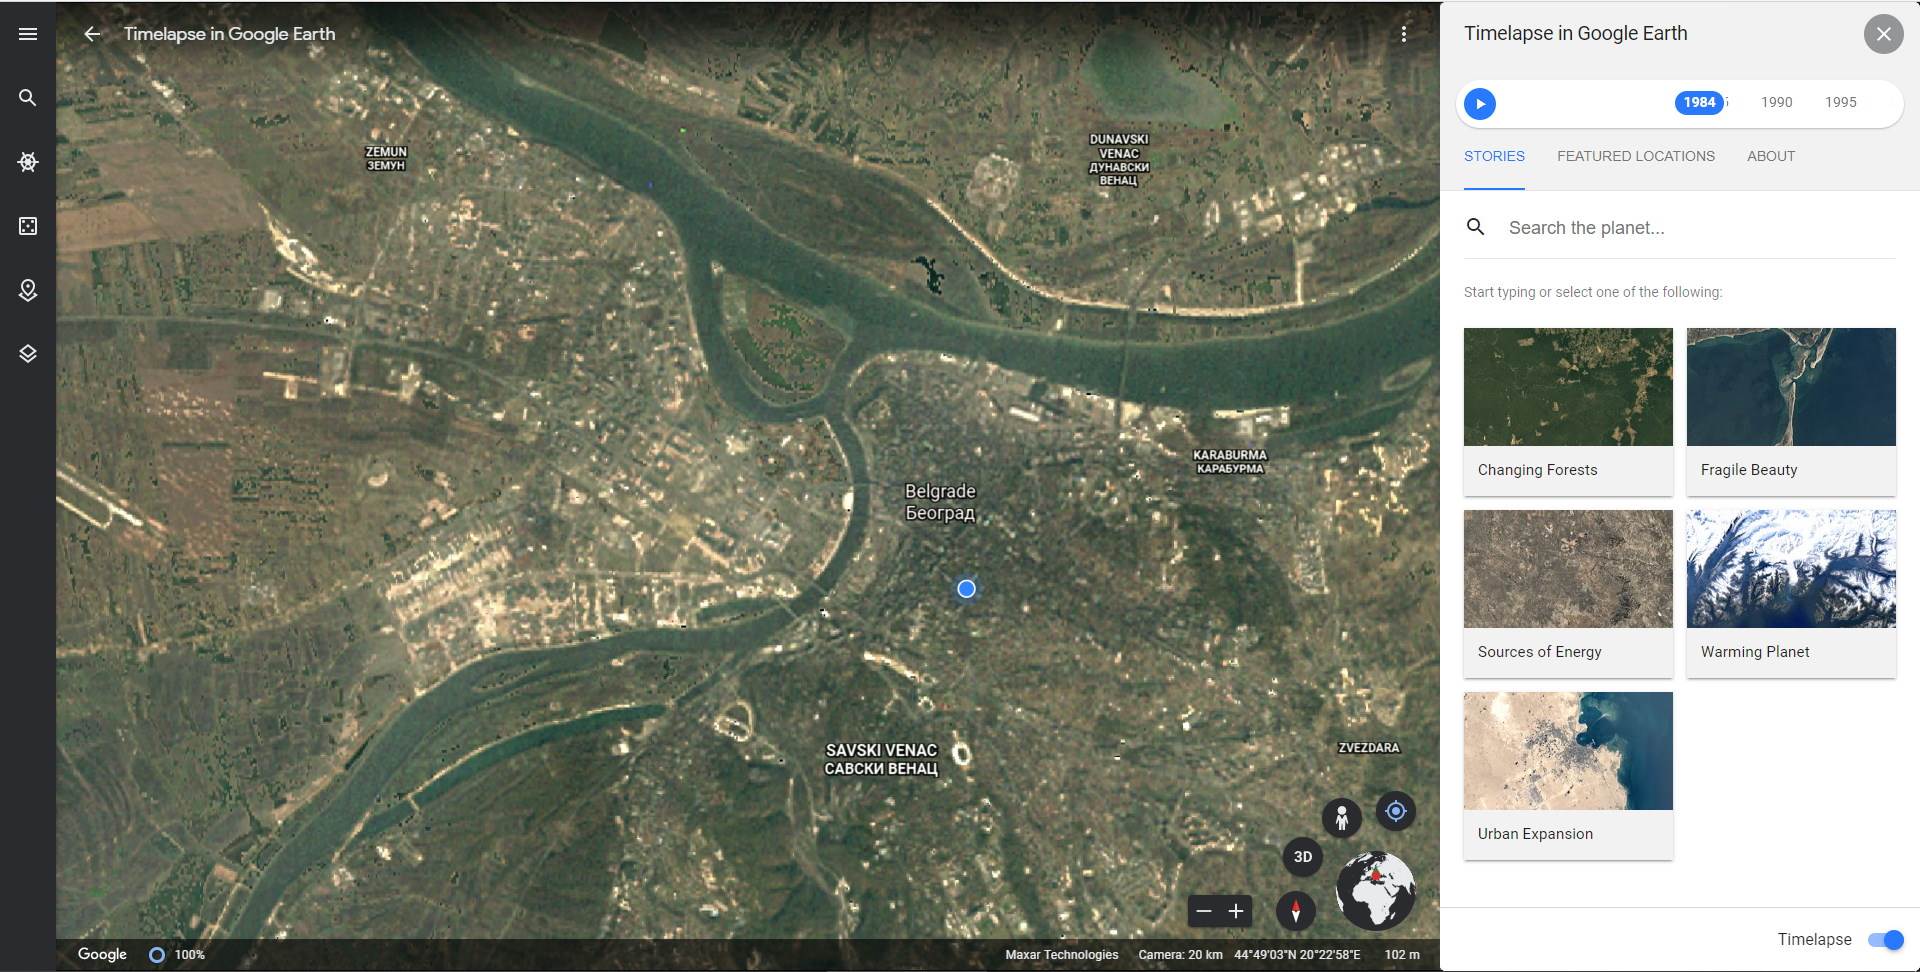Enable 3D view mode
This screenshot has height=972, width=1920.
[1302, 856]
